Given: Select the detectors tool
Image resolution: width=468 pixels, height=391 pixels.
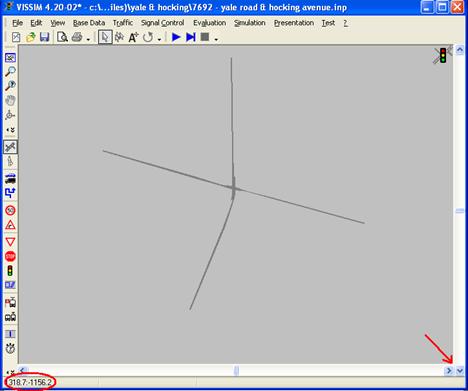Looking at the screenshot, I should (x=10, y=285).
